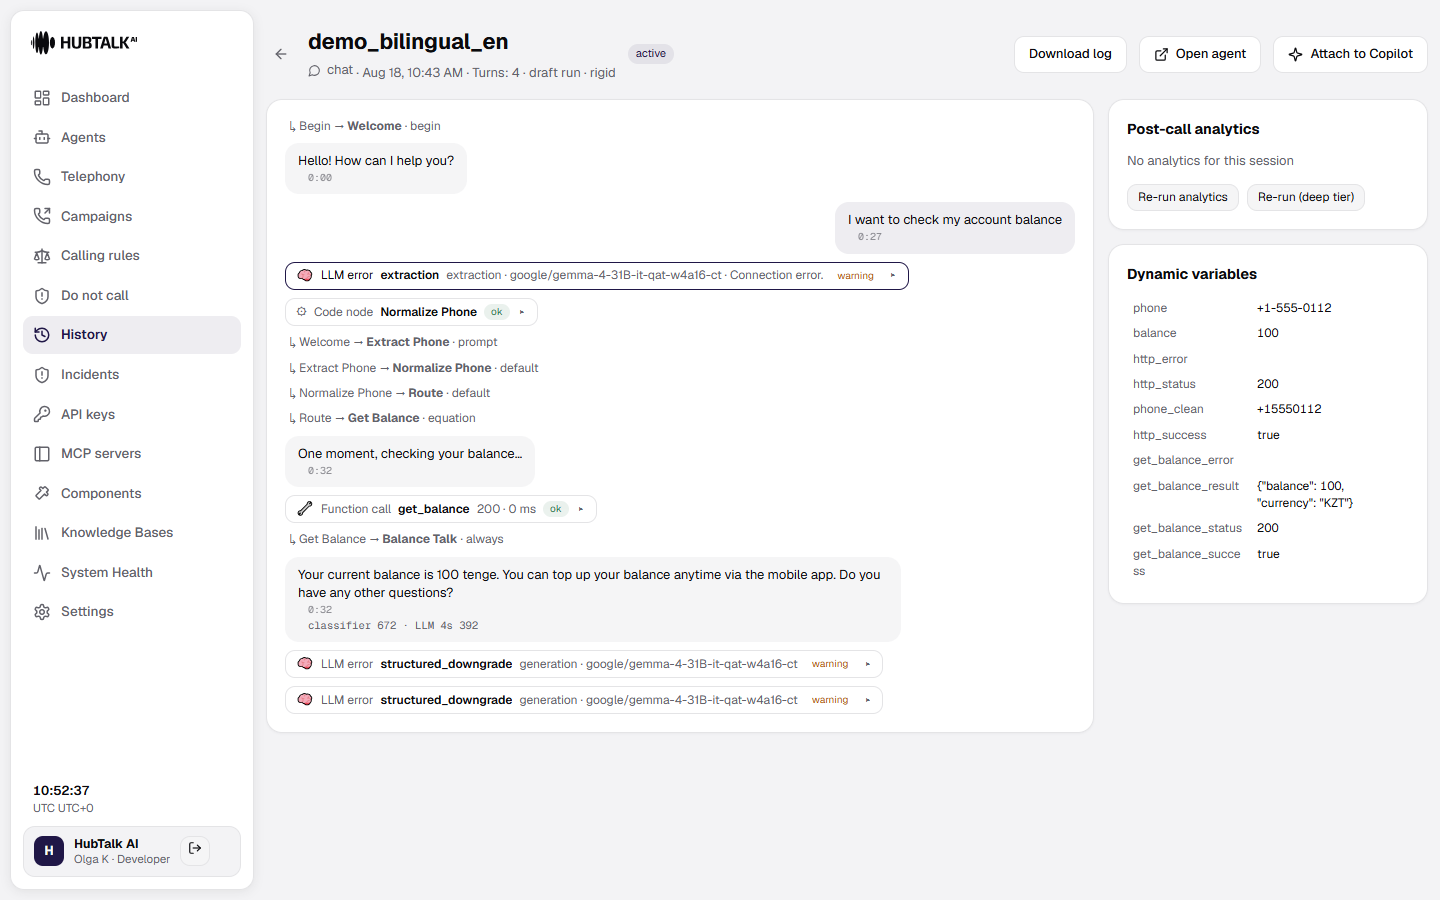Click the logout icon beside HubTalk AI

tap(195, 849)
